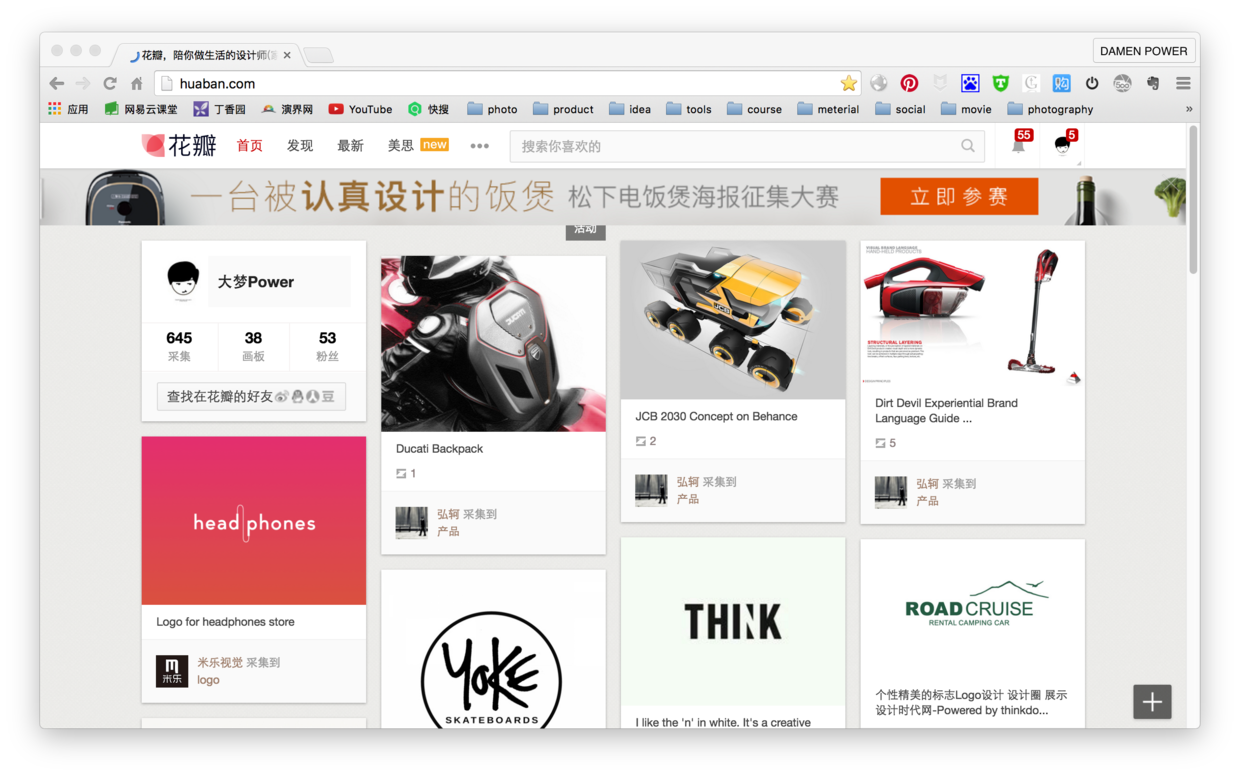
Task: Click the DAMEN POWER profile button
Action: (x=1143, y=50)
